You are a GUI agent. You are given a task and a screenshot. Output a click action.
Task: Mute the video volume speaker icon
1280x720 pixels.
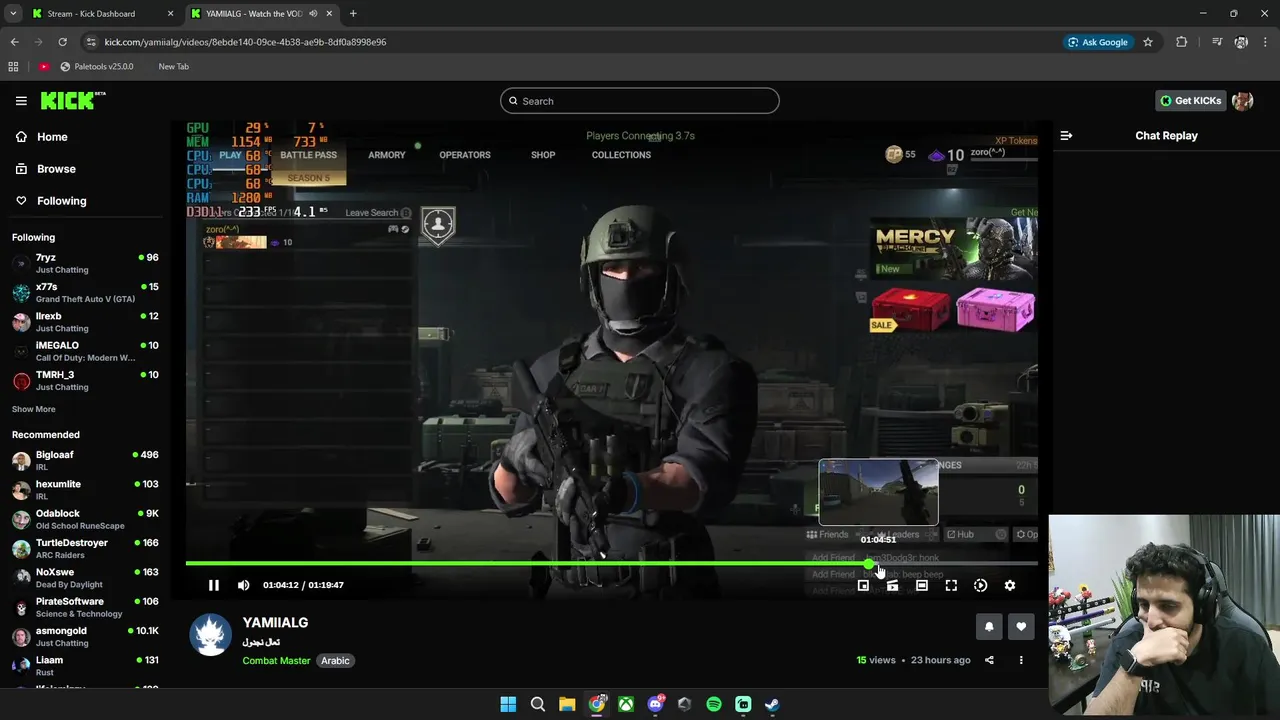click(244, 585)
